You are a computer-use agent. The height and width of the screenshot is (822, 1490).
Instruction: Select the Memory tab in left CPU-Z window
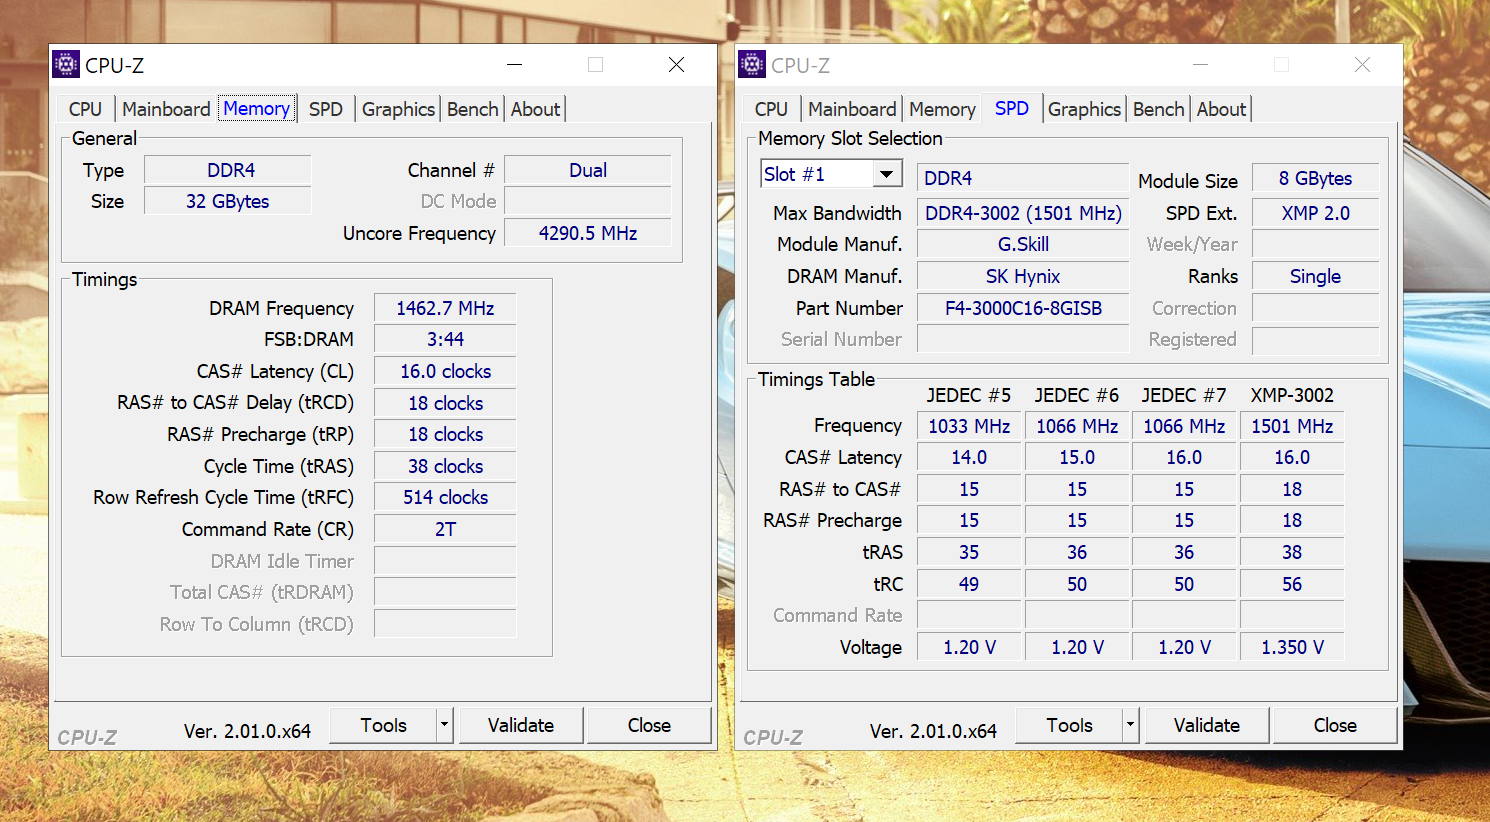pos(257,108)
